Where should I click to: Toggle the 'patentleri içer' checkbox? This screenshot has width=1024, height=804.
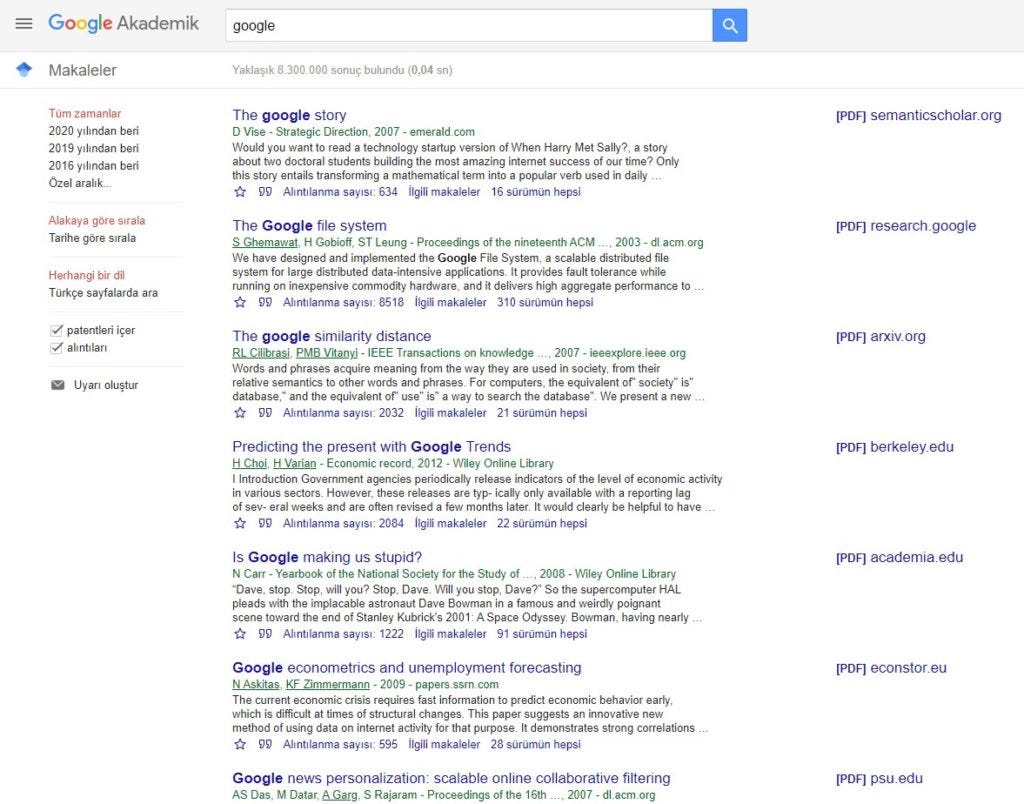[57, 330]
